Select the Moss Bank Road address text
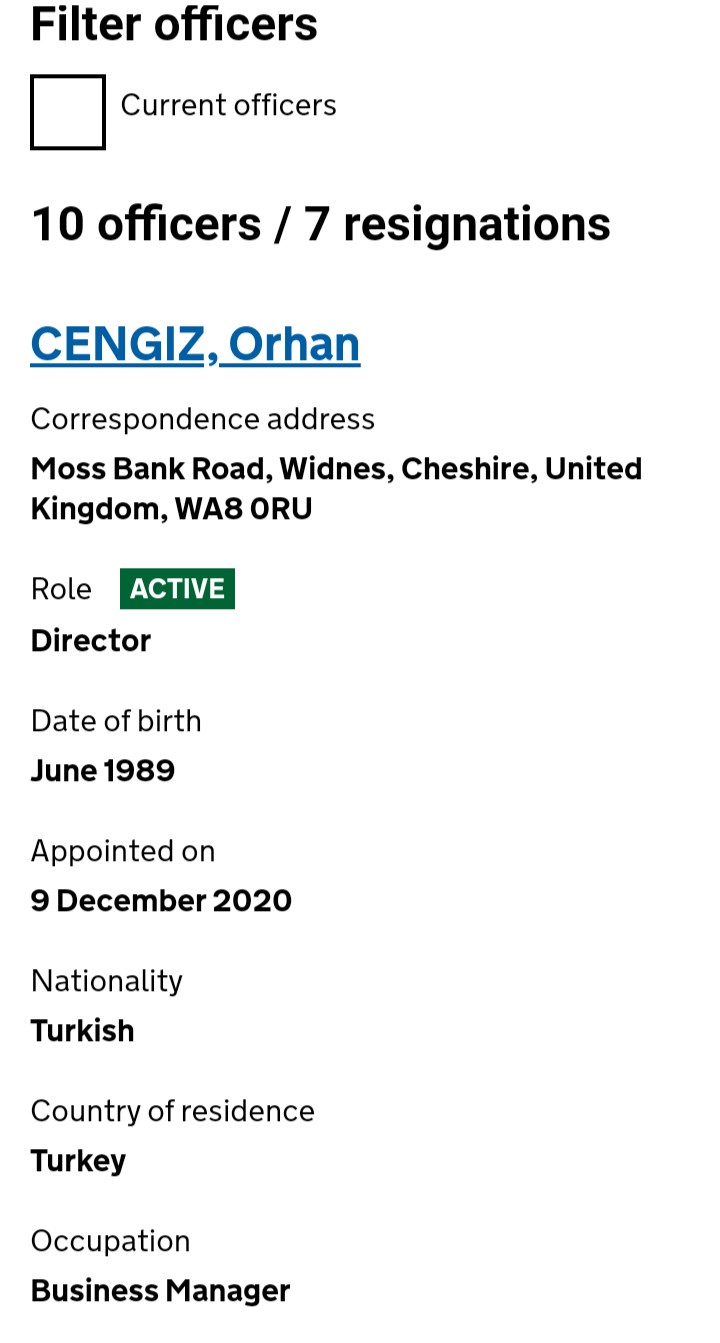Viewport: 720px width, 1343px height. coord(336,488)
